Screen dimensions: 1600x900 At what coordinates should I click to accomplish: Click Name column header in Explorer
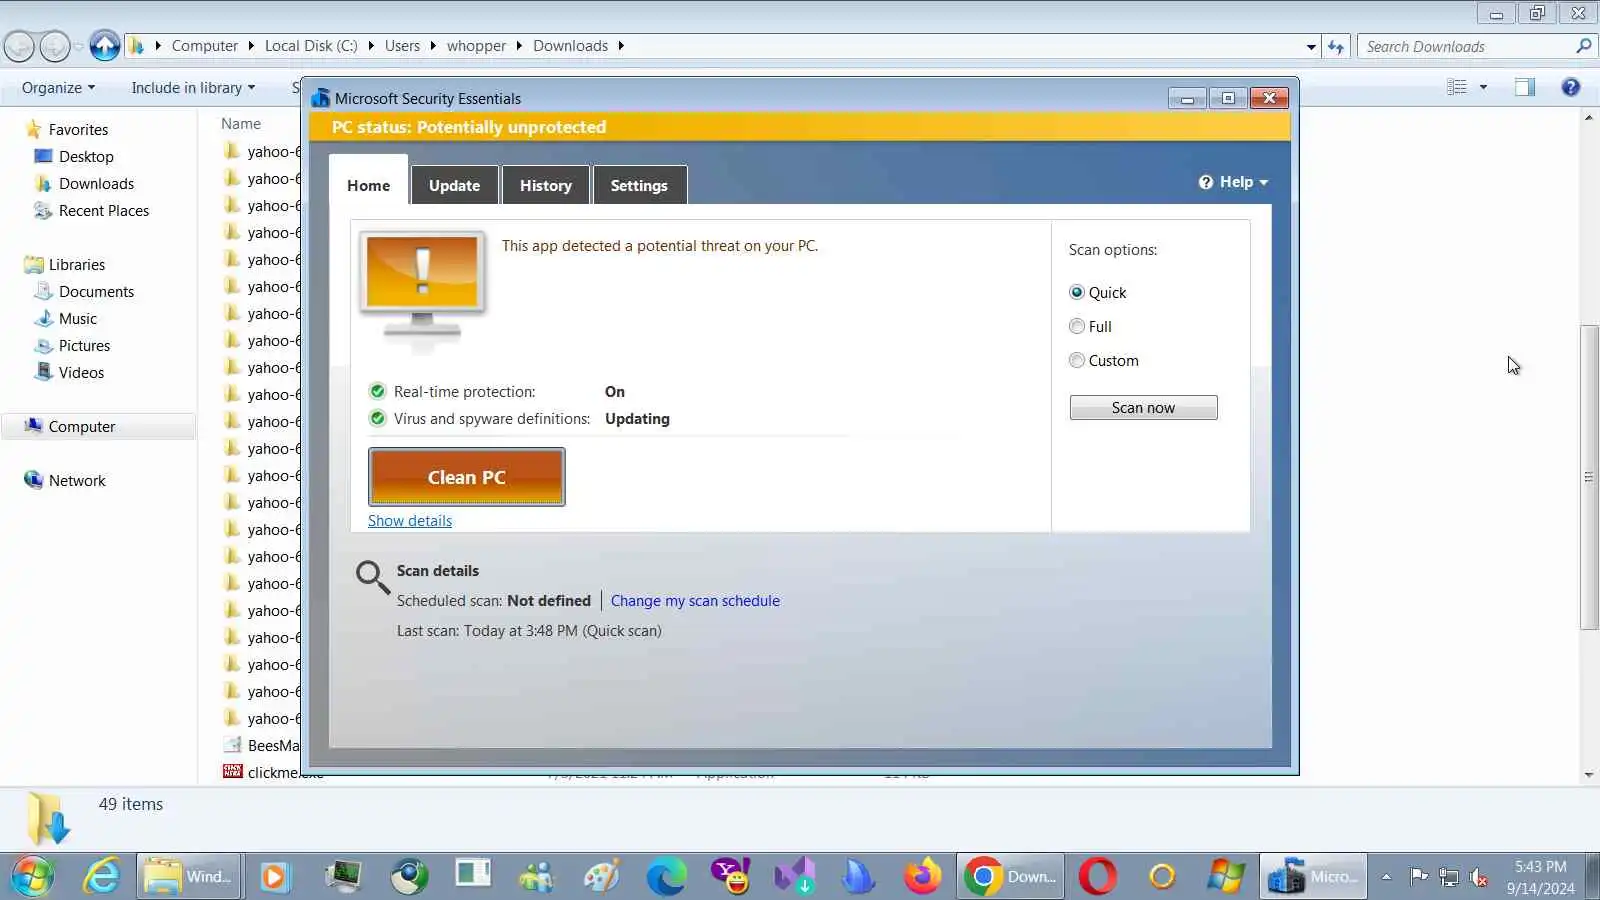(241, 123)
